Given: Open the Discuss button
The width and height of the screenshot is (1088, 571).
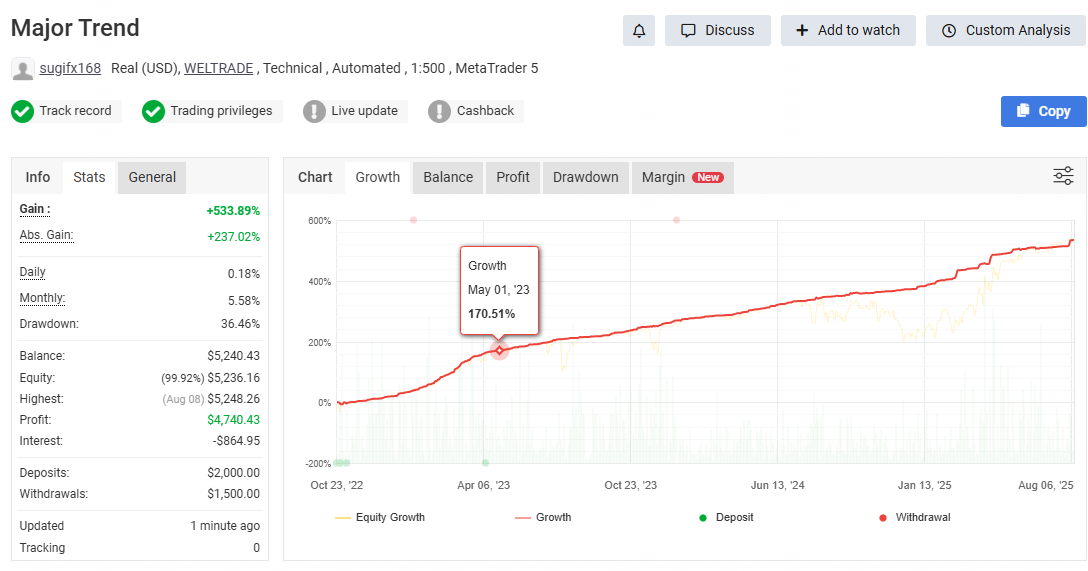Looking at the screenshot, I should point(717,31).
